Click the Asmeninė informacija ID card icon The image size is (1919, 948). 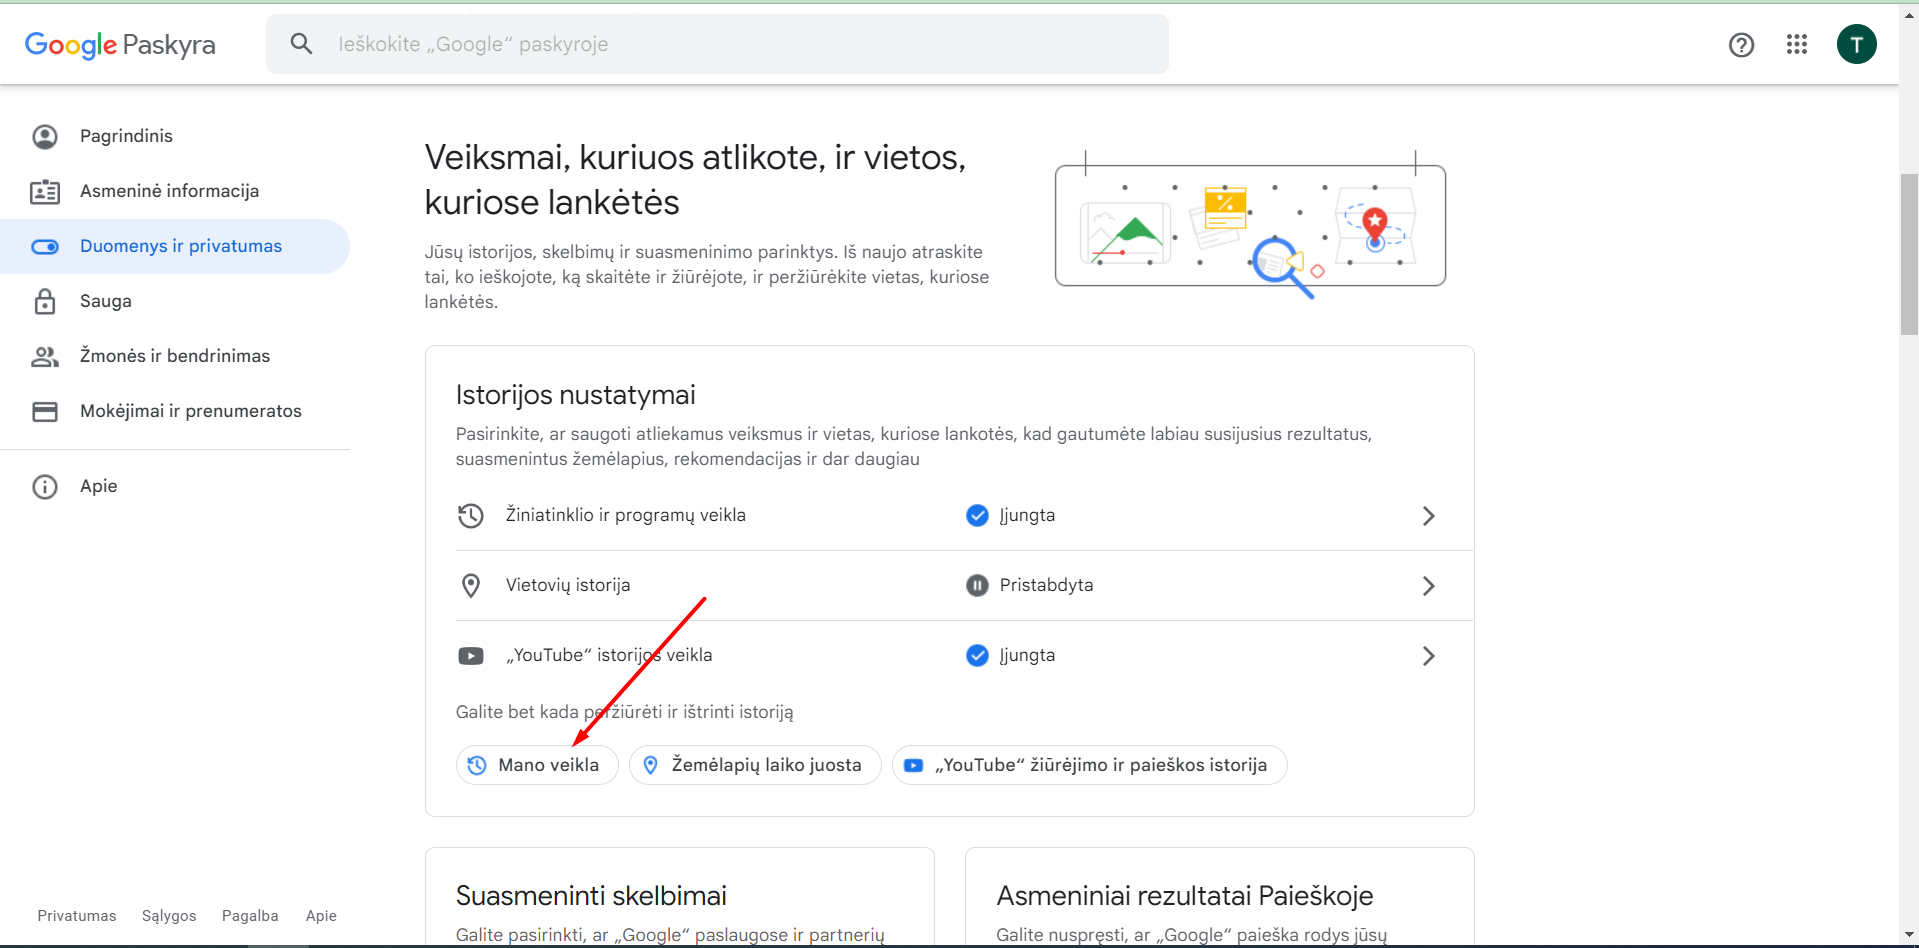[x=45, y=191]
